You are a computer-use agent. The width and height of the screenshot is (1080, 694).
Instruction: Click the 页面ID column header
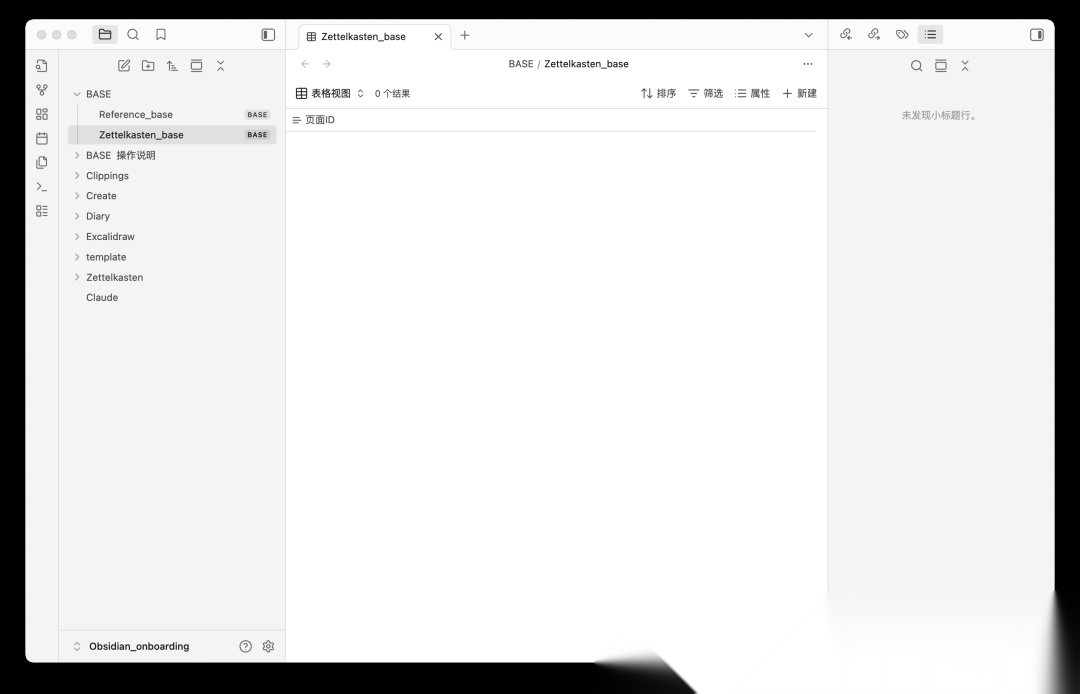coord(314,120)
